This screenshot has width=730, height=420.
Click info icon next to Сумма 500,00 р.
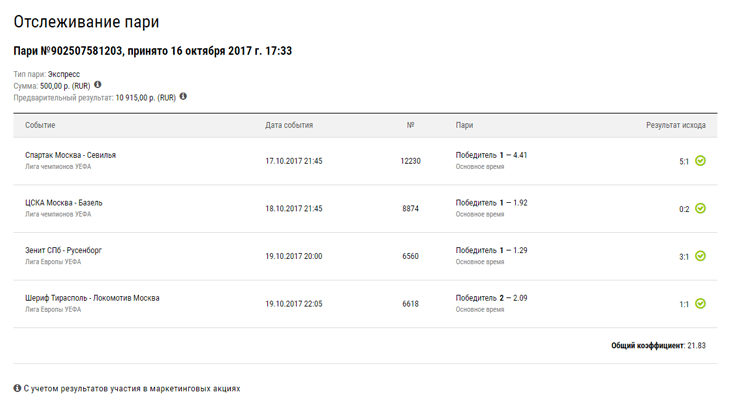[x=97, y=85]
